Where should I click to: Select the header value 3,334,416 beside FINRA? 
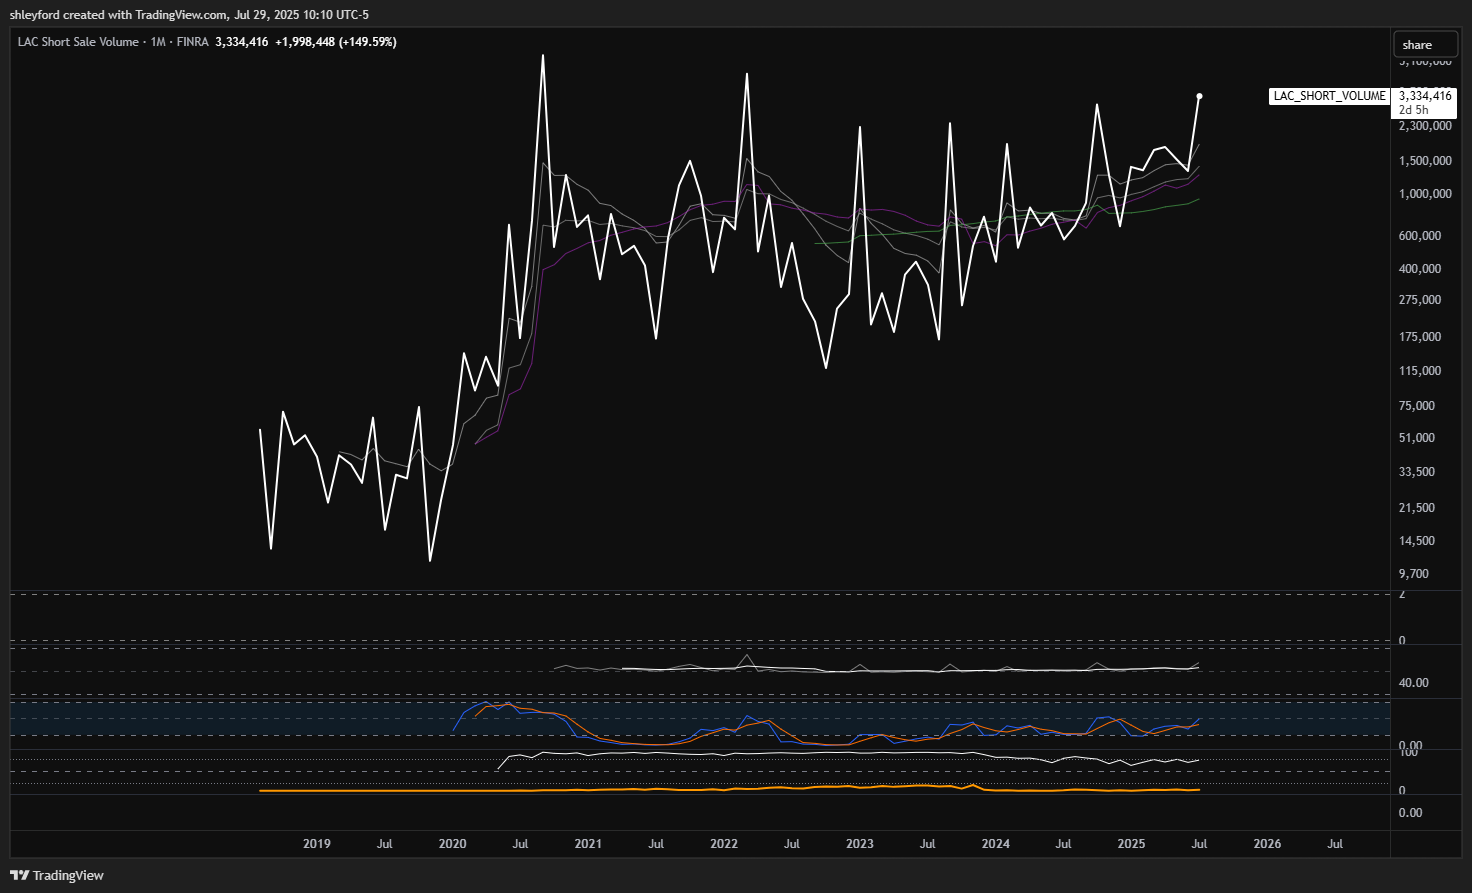coord(242,42)
